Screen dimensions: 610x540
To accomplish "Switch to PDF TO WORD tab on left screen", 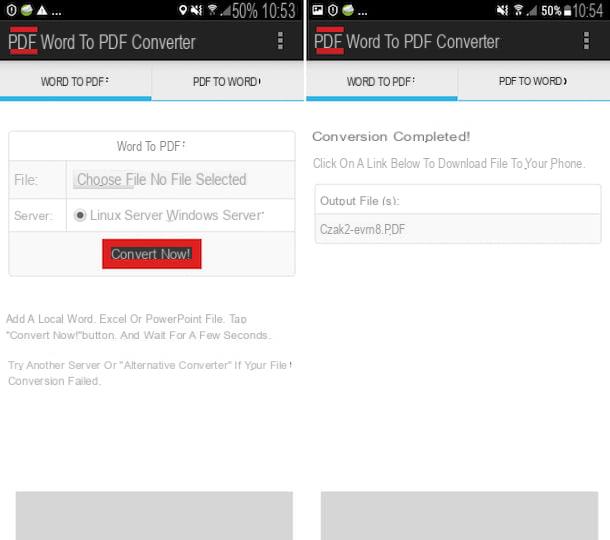I will tap(228, 81).
